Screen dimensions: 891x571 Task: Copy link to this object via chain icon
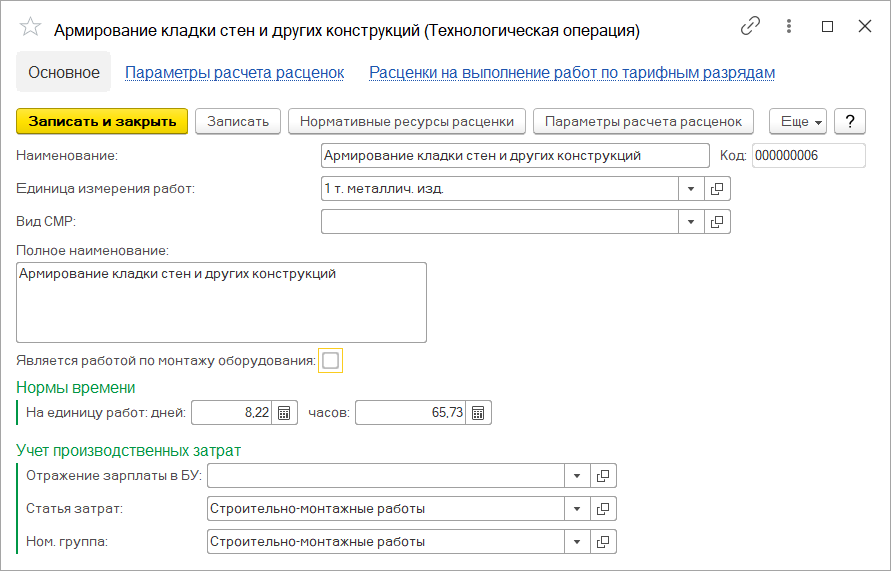click(750, 27)
